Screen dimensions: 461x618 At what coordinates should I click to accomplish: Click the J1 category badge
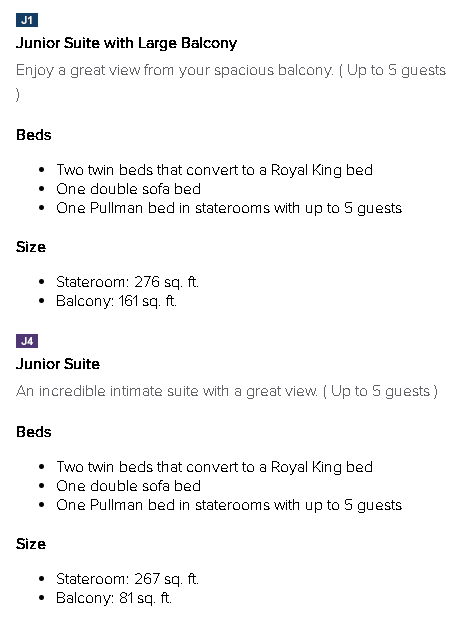[x=27, y=20]
